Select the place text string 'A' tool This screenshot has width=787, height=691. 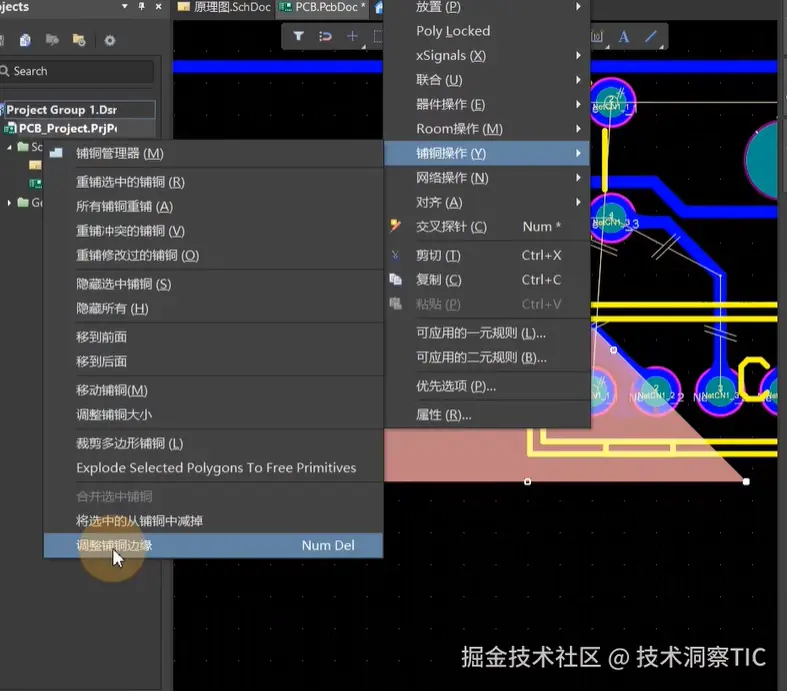pos(623,37)
